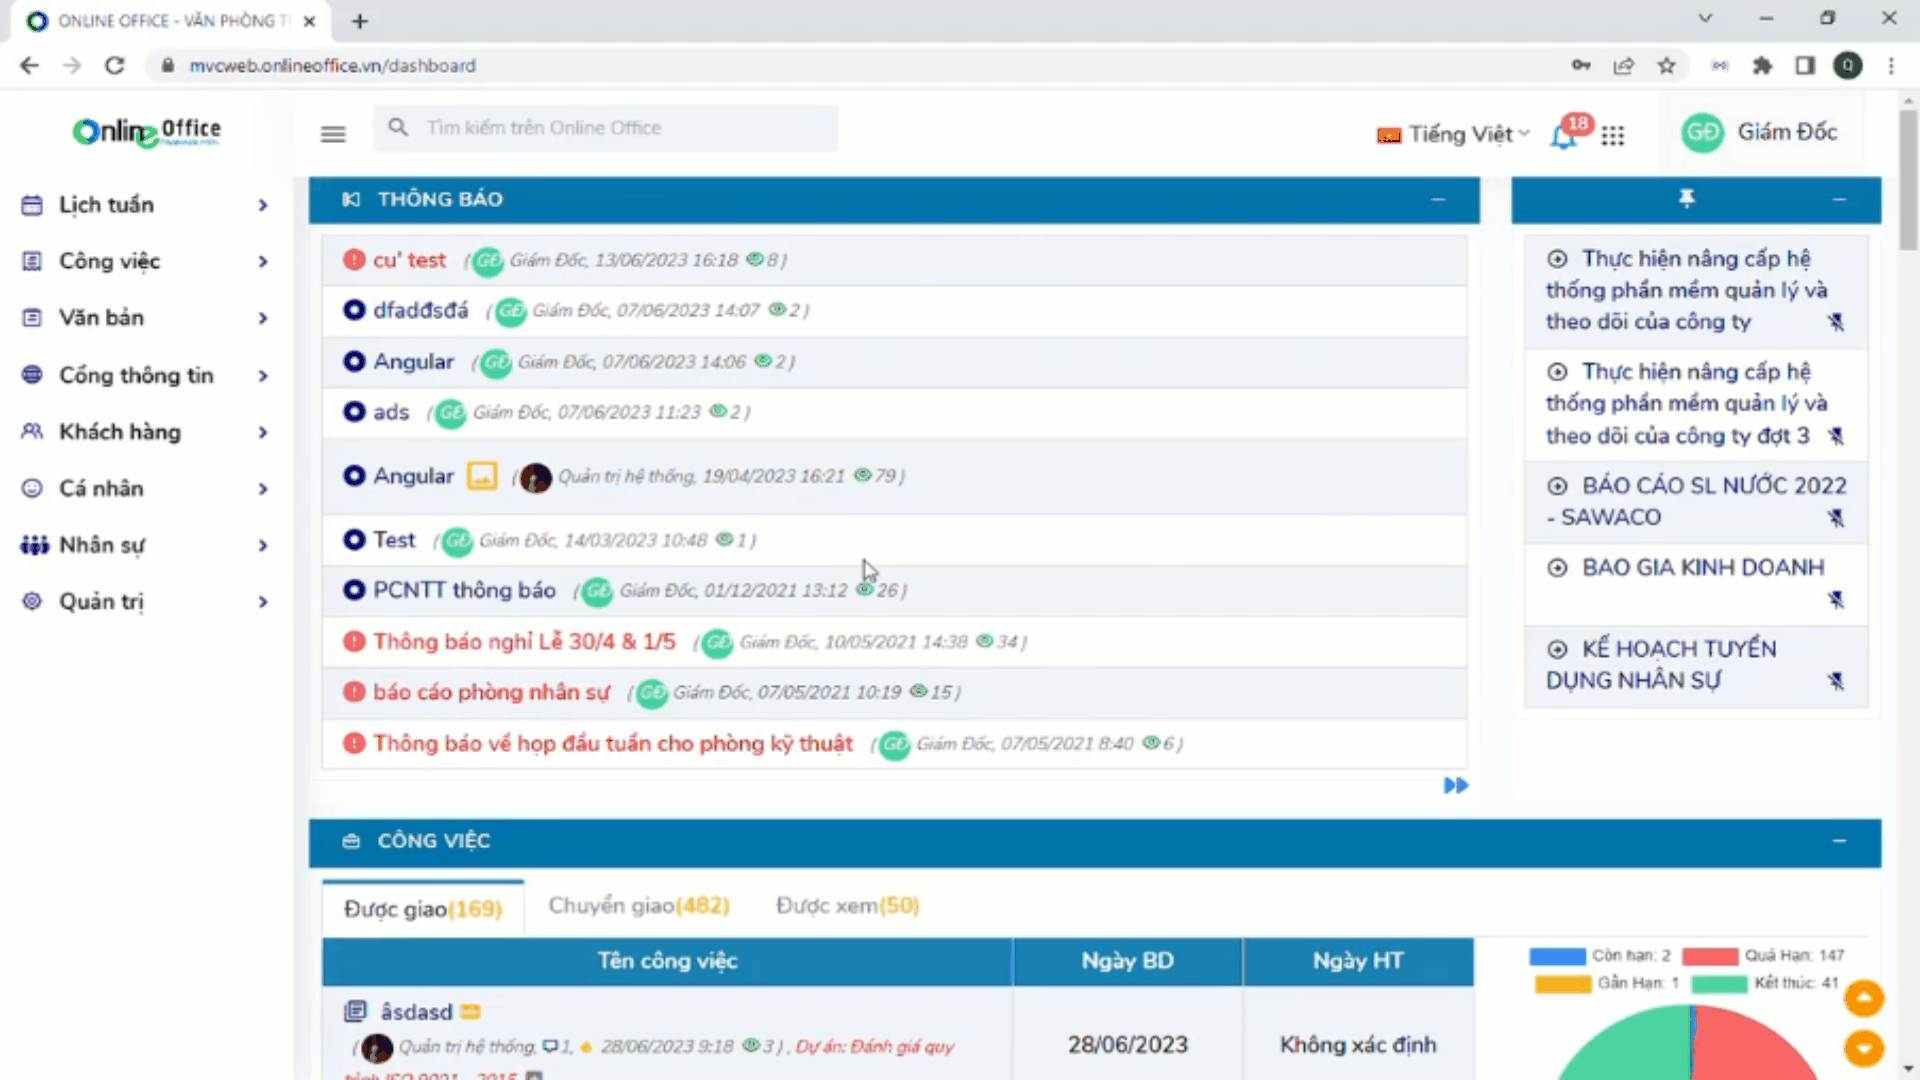The image size is (1920, 1080).
Task: Open the apps grid icon
Action: 1612,135
